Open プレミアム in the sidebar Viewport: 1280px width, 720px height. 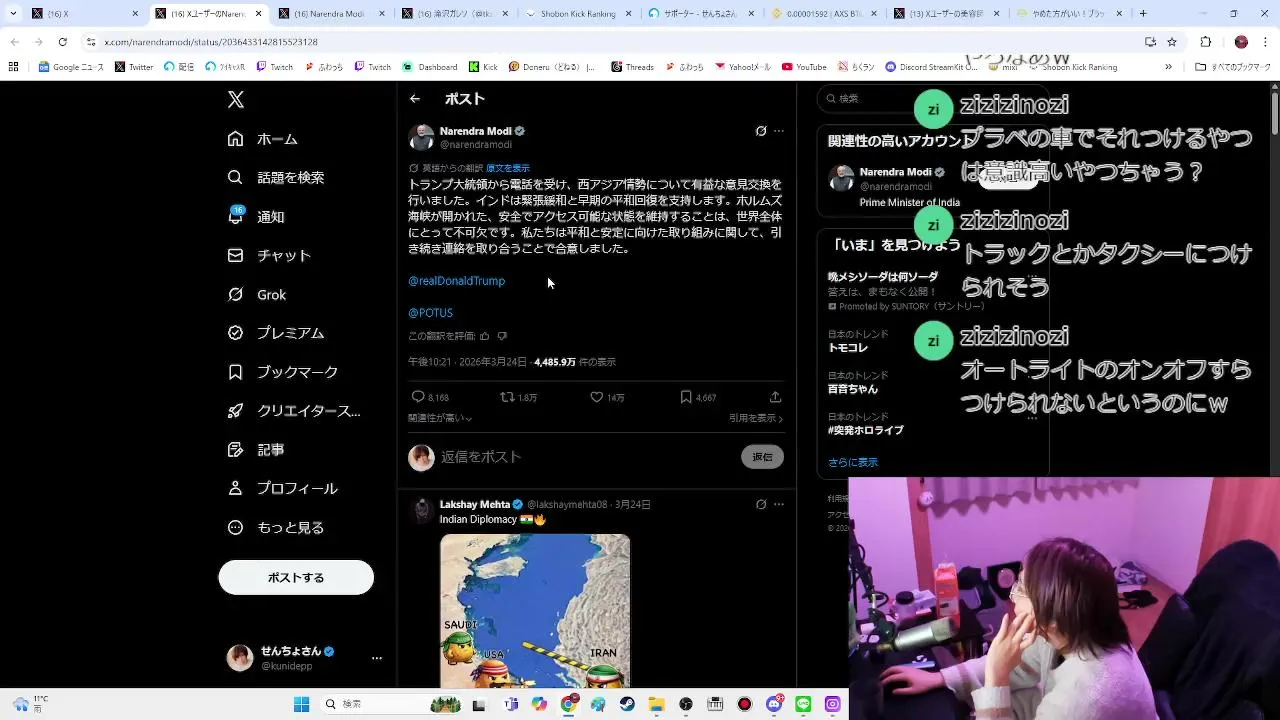point(275,333)
